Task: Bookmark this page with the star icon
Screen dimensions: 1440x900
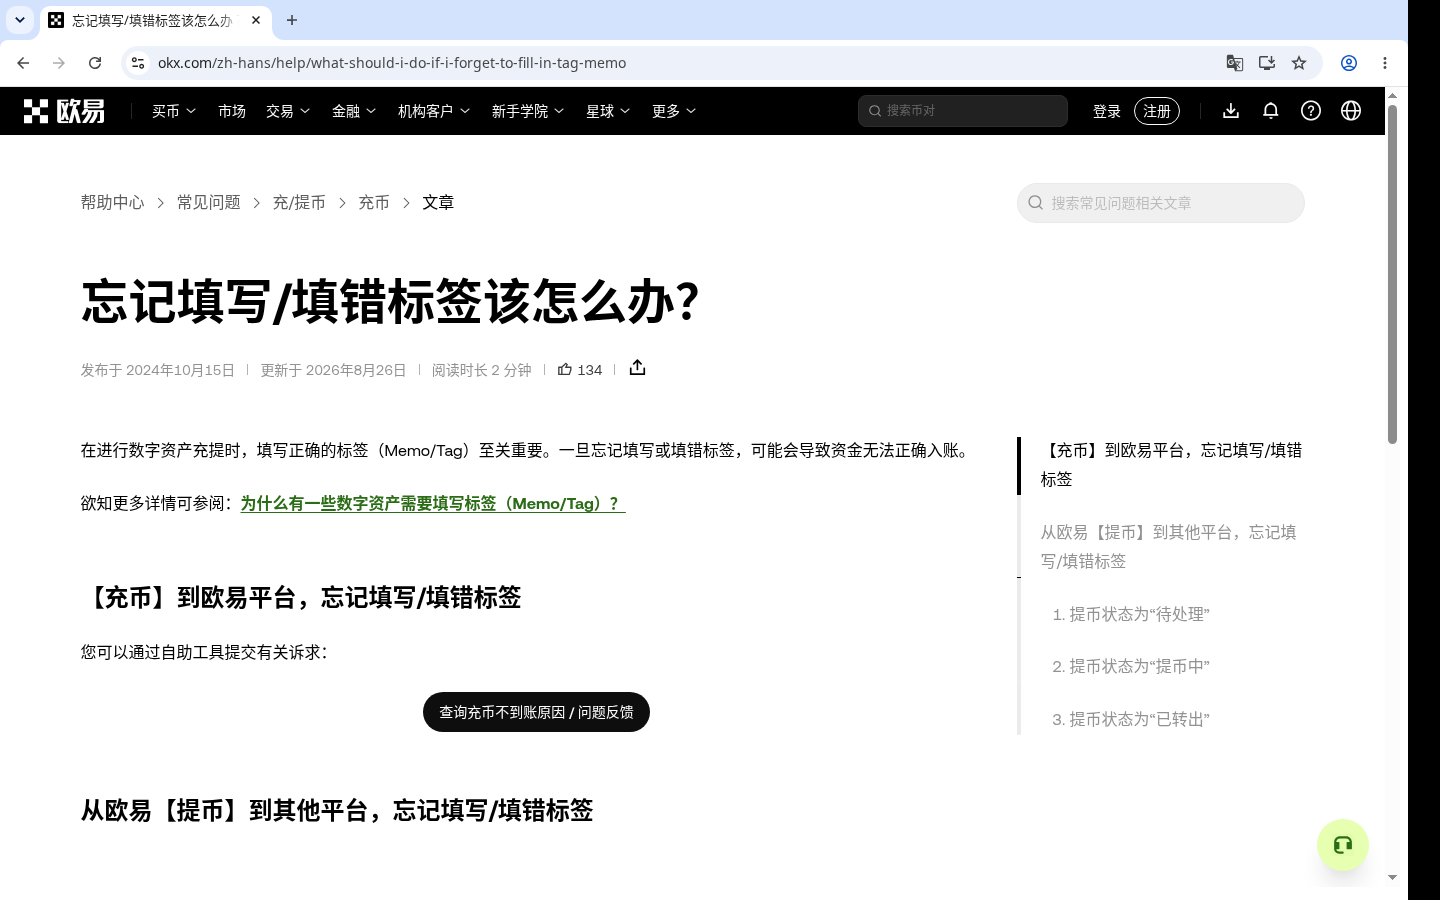Action: [x=1299, y=63]
